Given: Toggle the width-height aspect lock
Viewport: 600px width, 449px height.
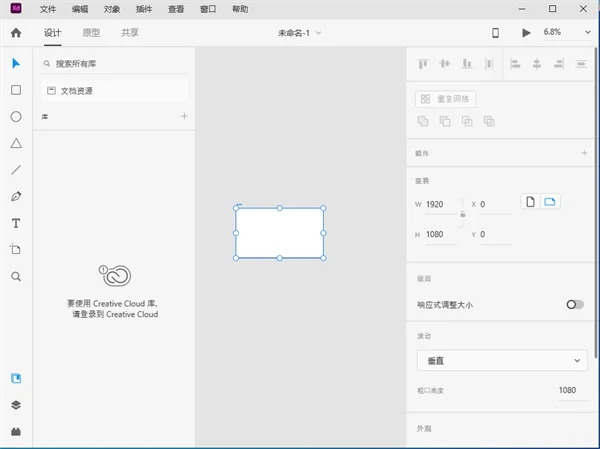Looking at the screenshot, I should 463,214.
